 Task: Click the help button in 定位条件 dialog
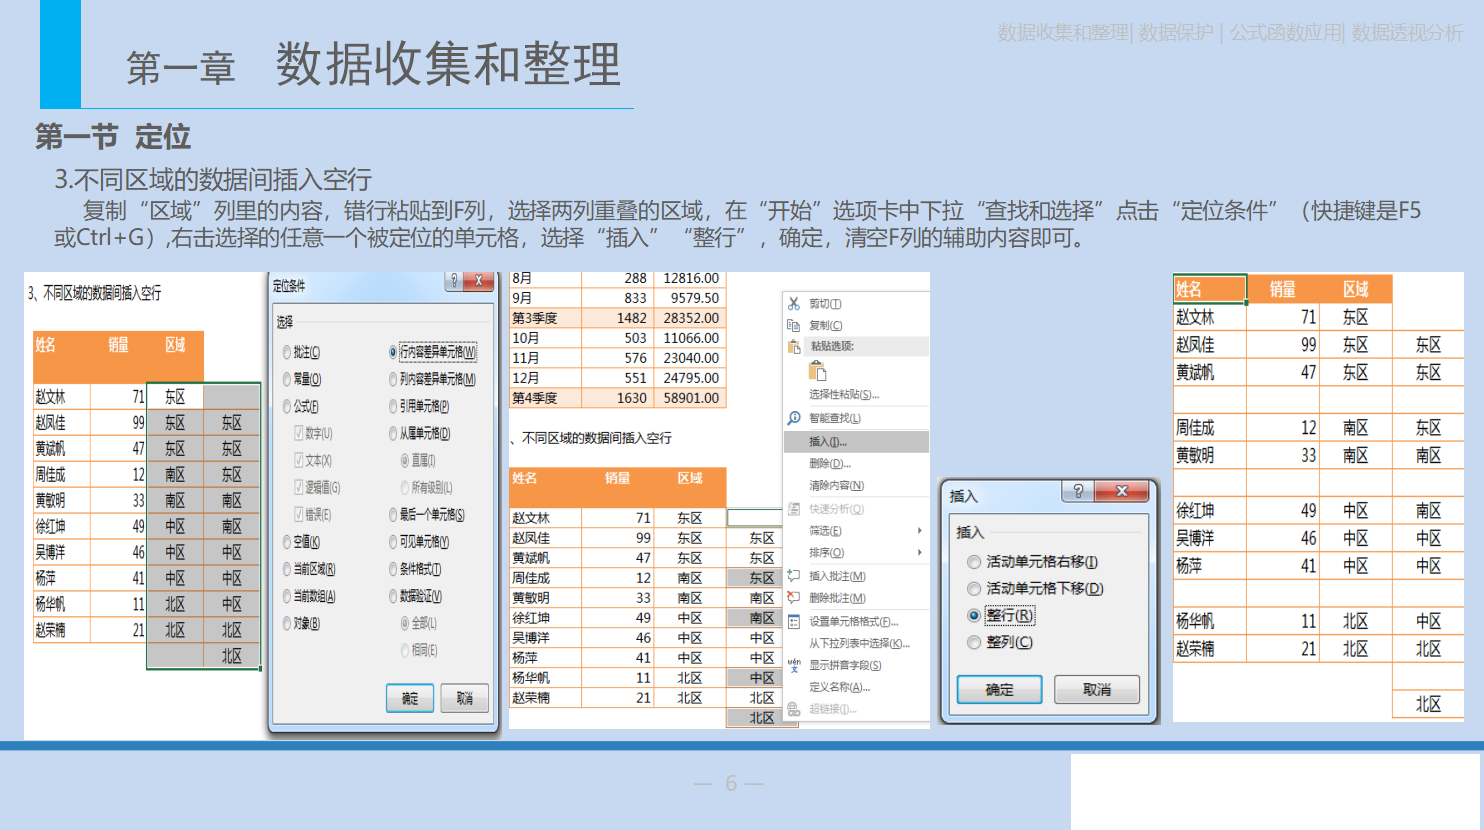tap(455, 281)
